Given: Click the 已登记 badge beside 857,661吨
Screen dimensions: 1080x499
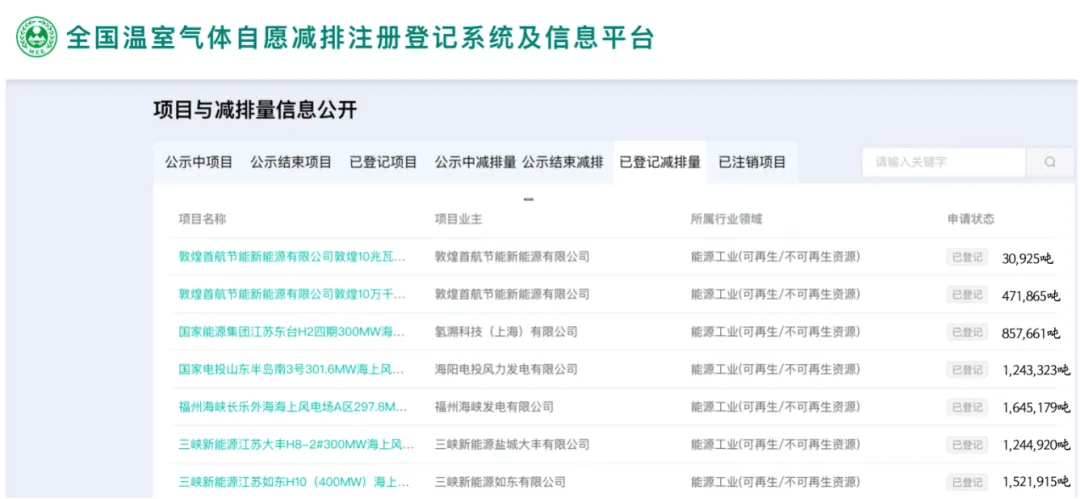Looking at the screenshot, I should [x=967, y=332].
